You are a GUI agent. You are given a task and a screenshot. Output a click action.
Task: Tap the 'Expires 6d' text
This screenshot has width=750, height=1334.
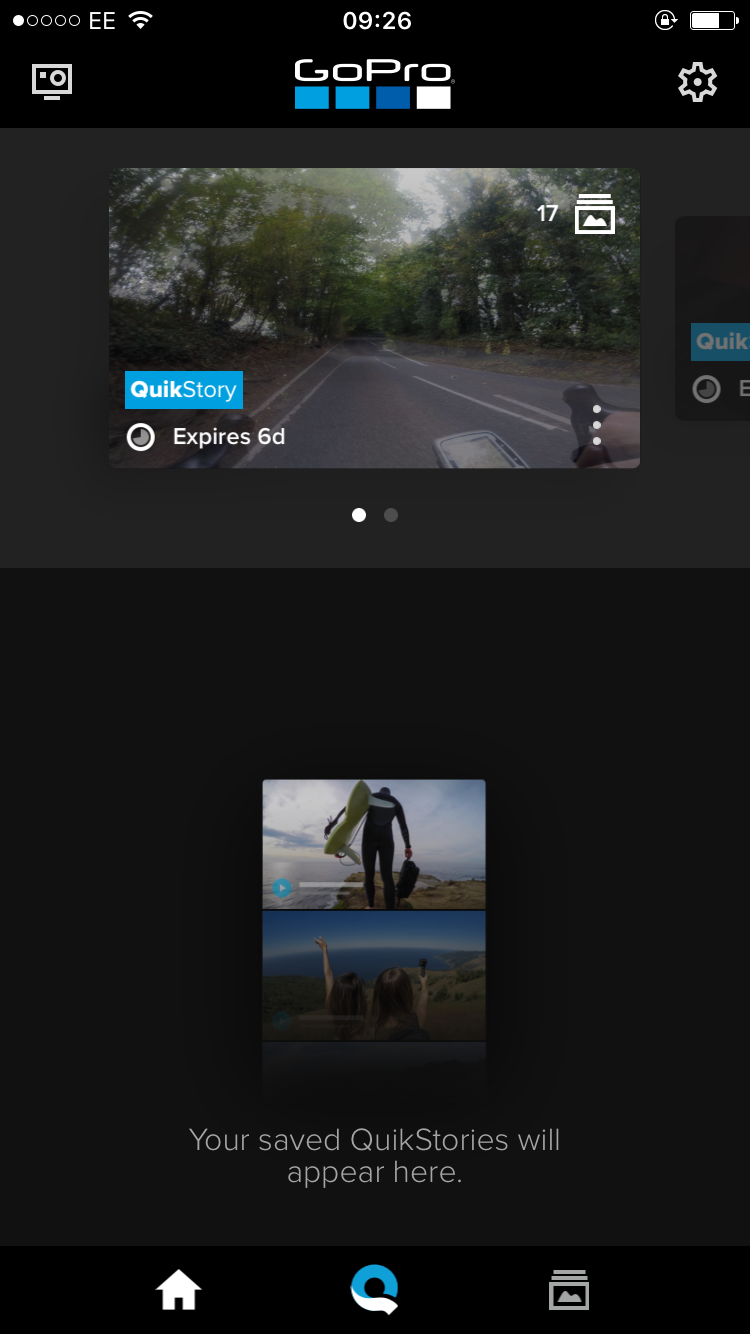[x=229, y=437]
